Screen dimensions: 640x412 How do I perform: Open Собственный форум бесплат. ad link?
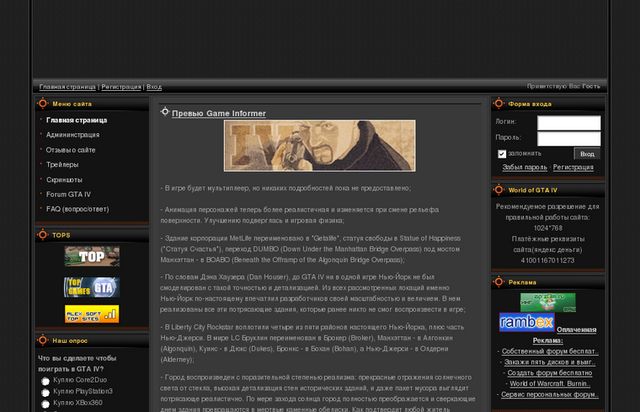coord(549,351)
